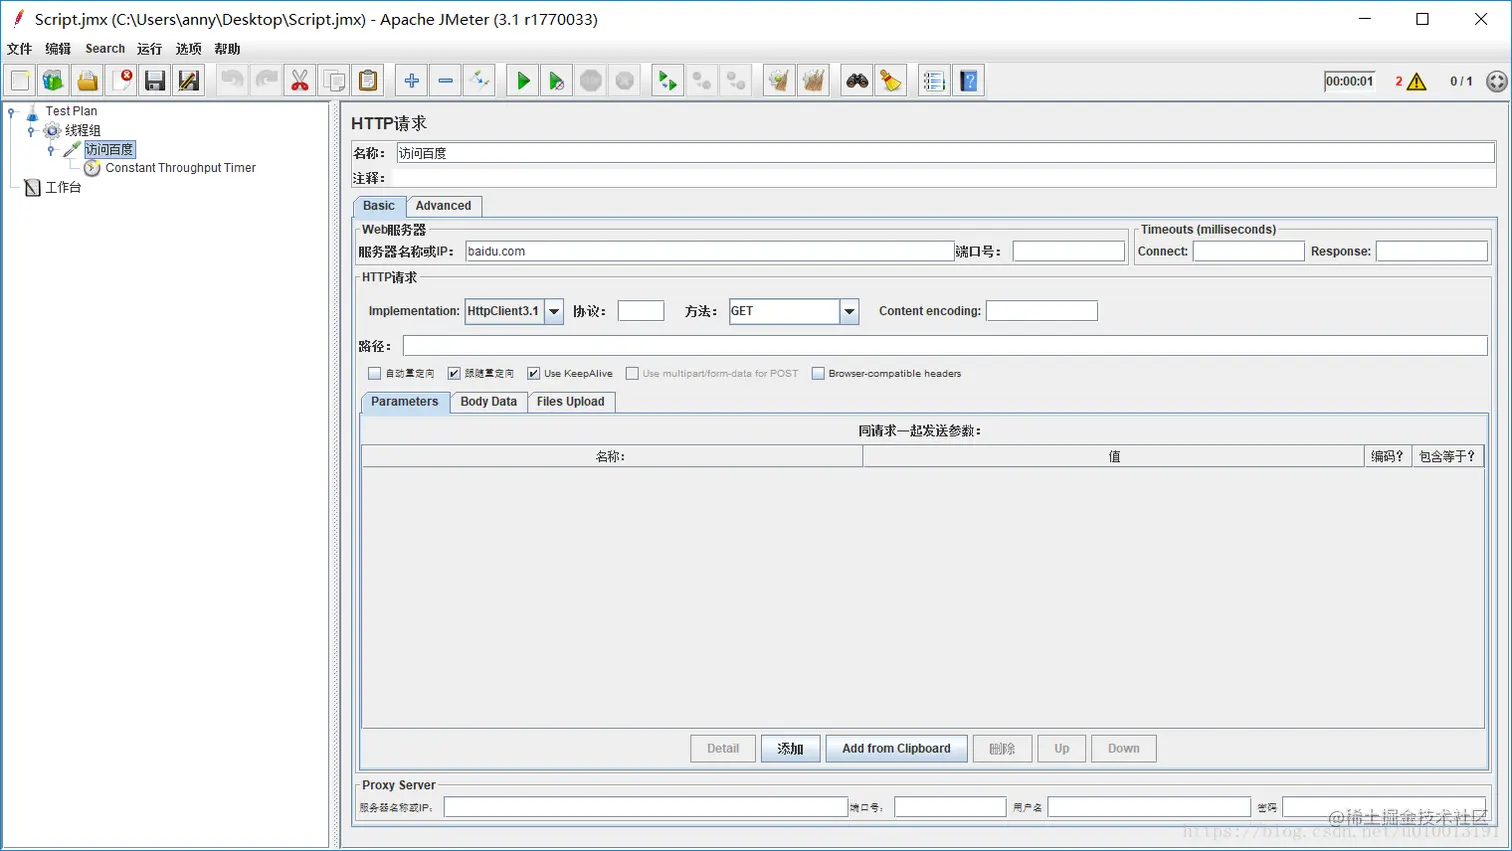Open the 选项 menu
Viewport: 1512px width, 851px height.
[x=189, y=49]
